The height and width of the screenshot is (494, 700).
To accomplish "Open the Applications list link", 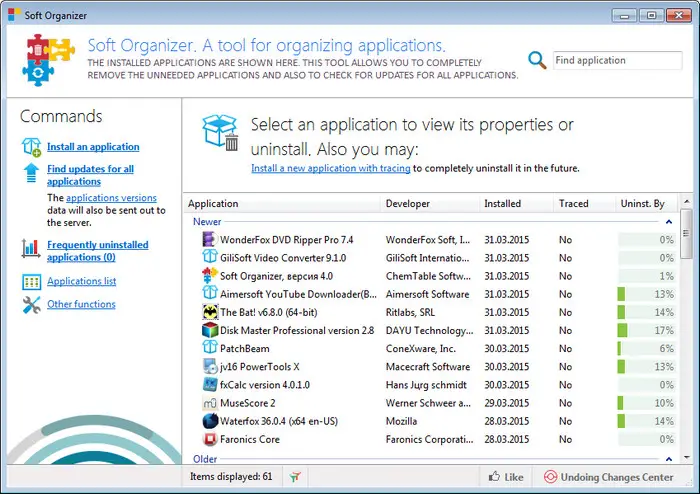I will coord(81,281).
